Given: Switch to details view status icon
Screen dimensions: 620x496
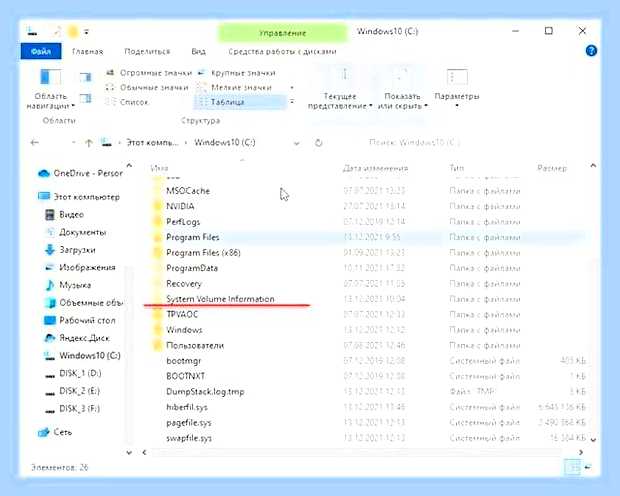Looking at the screenshot, I should coord(572,467).
